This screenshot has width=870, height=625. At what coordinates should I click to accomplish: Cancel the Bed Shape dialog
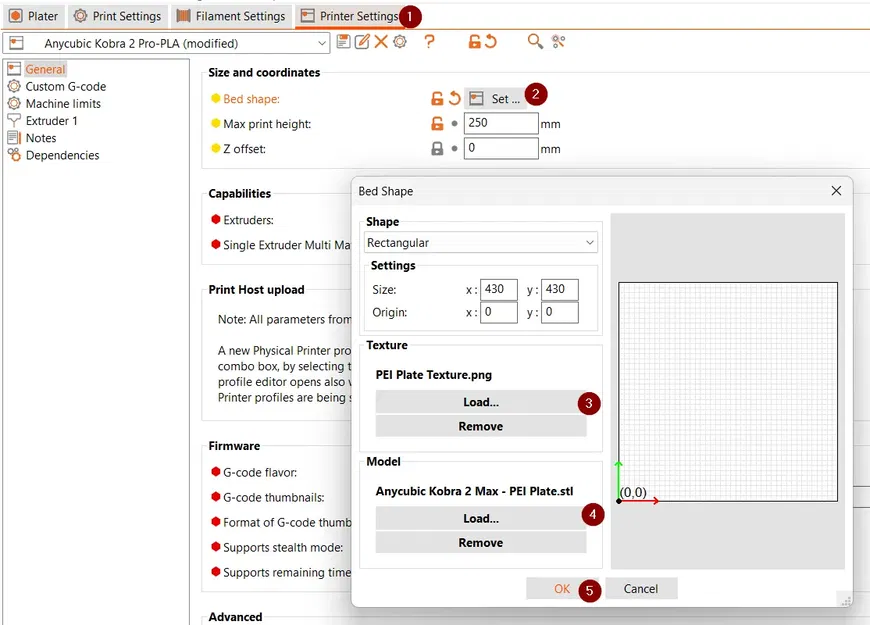(641, 588)
